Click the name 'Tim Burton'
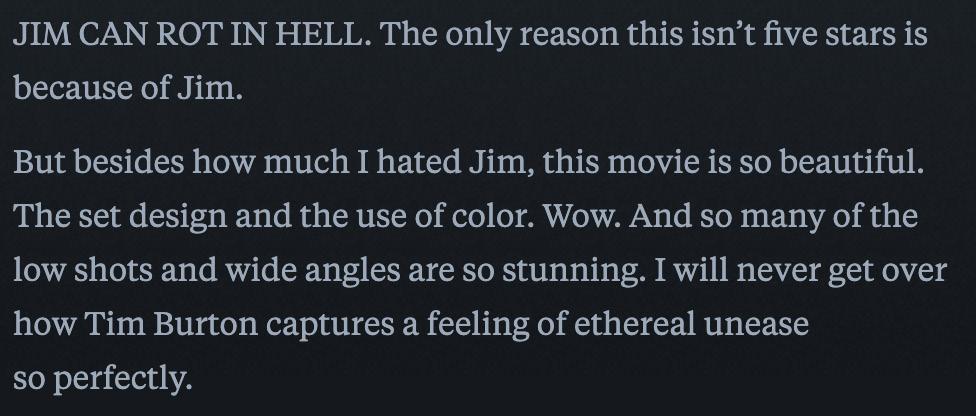 (x=171, y=324)
